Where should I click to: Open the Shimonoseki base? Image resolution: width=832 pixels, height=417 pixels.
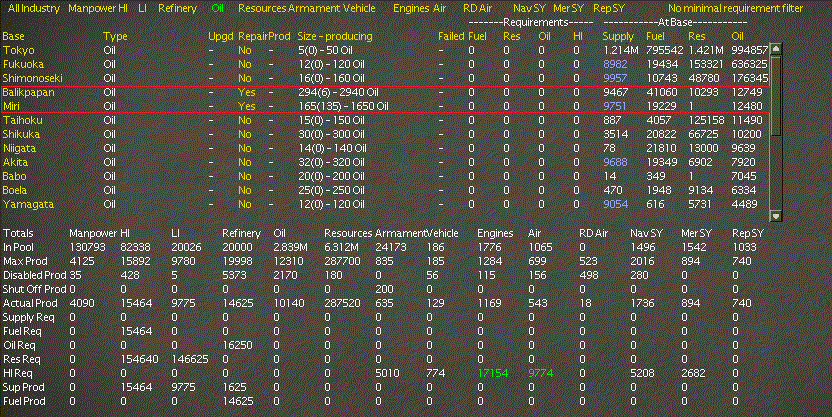click(x=32, y=78)
